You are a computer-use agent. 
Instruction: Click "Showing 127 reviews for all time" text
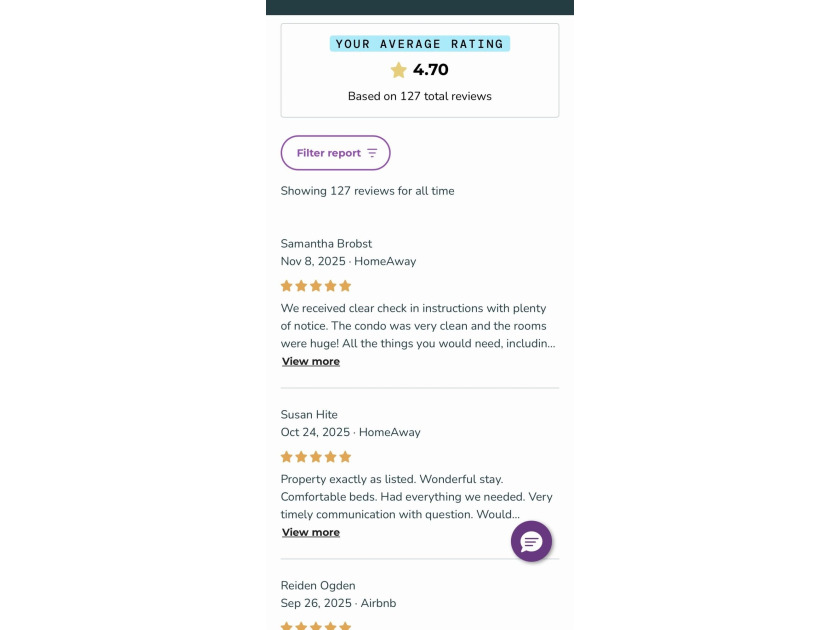point(367,191)
